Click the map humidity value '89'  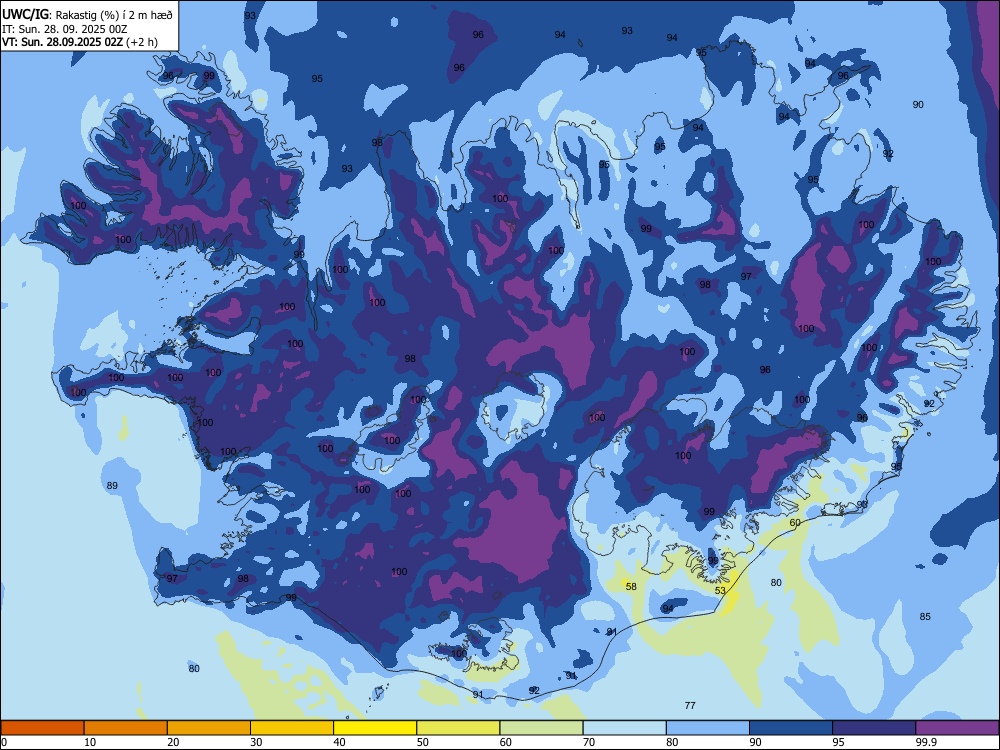point(112,486)
